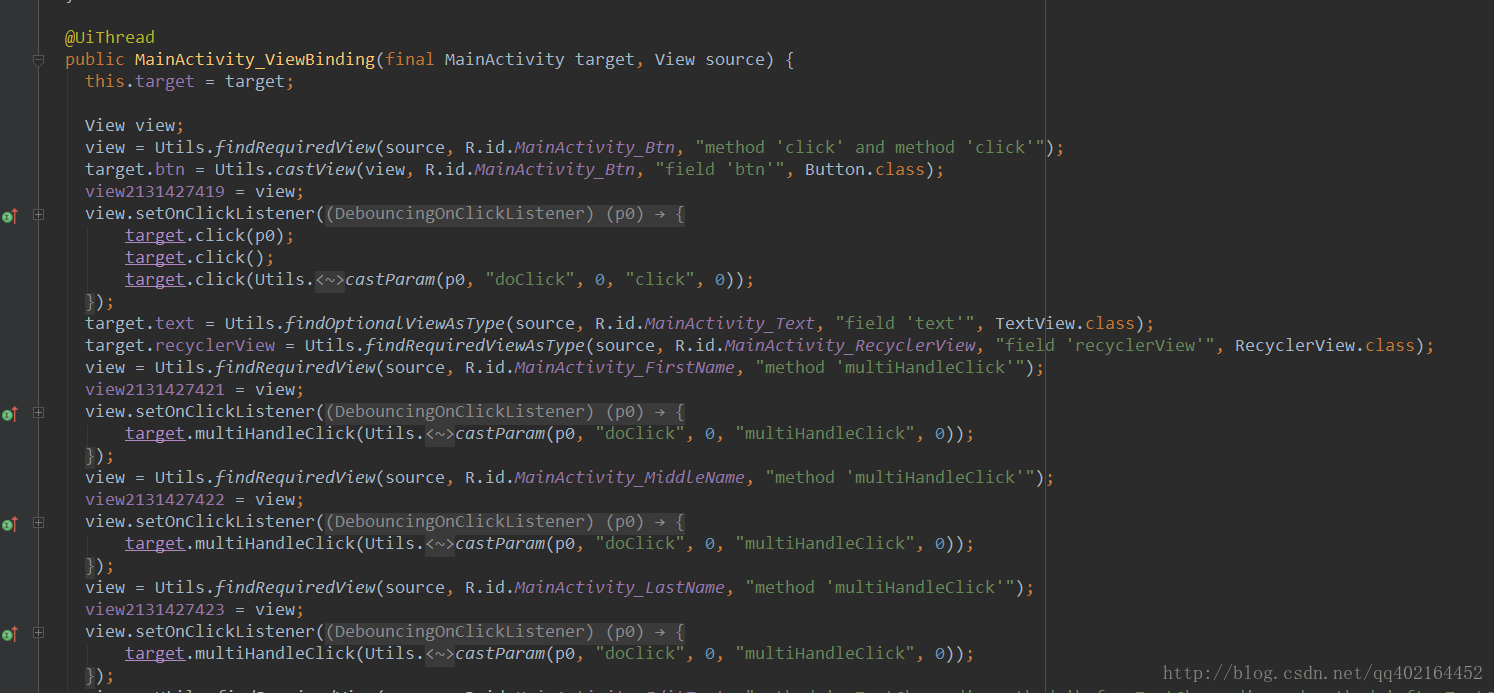Click gutter override icon beside setOnClickListener after view2131427423
This screenshot has width=1494, height=693.
point(10,633)
